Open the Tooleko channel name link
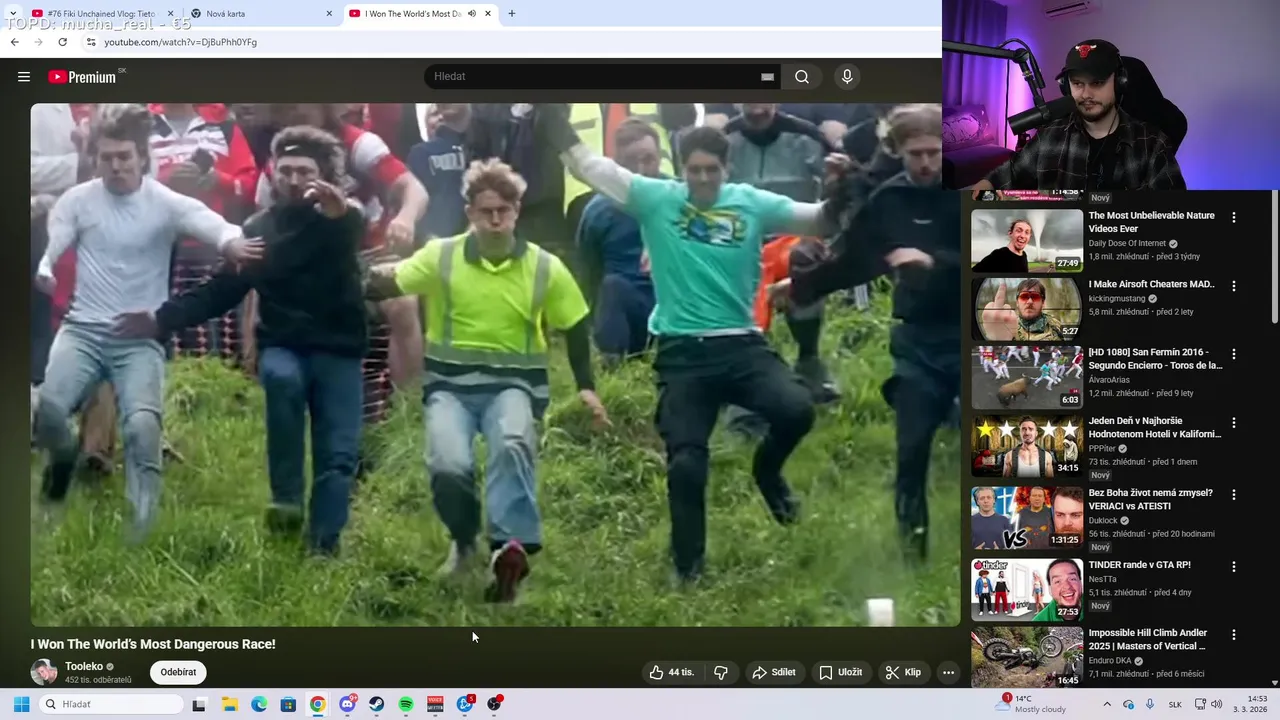 [84, 666]
